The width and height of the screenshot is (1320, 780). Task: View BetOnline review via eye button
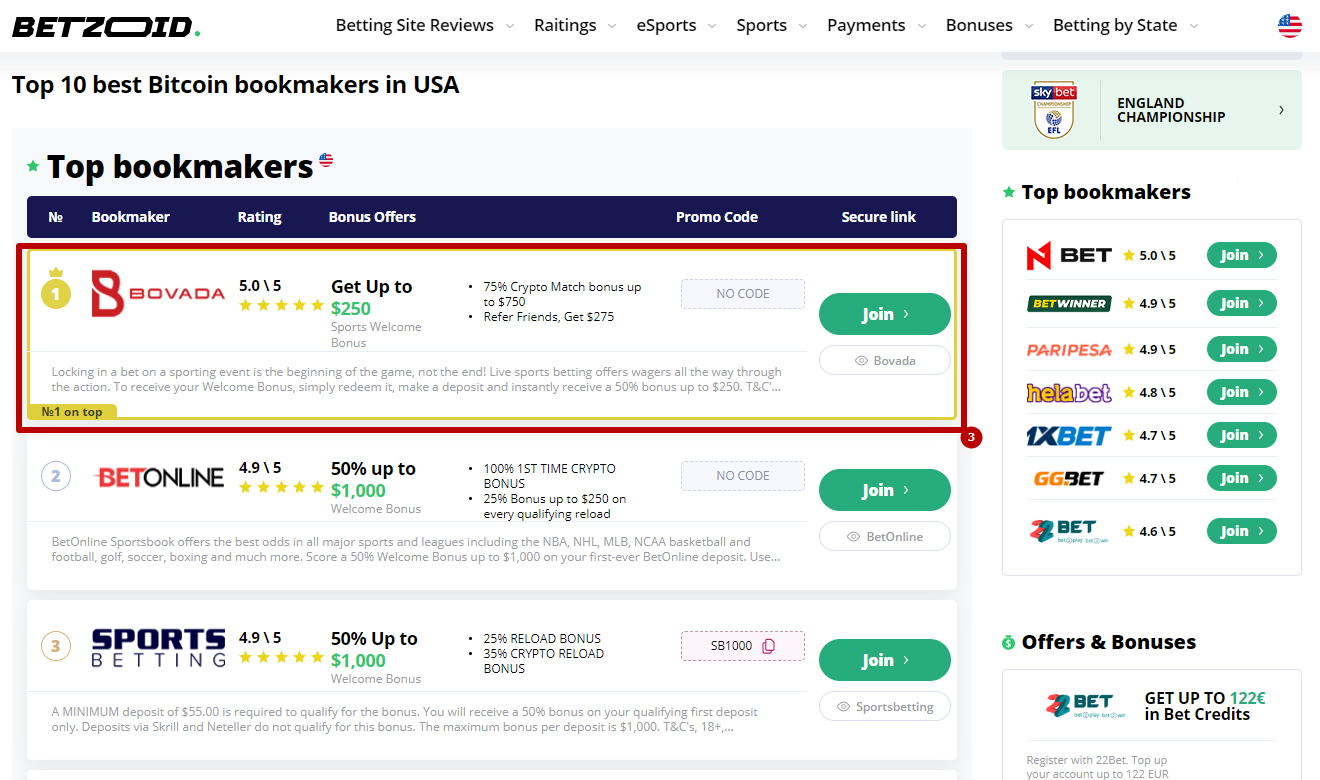[884, 537]
